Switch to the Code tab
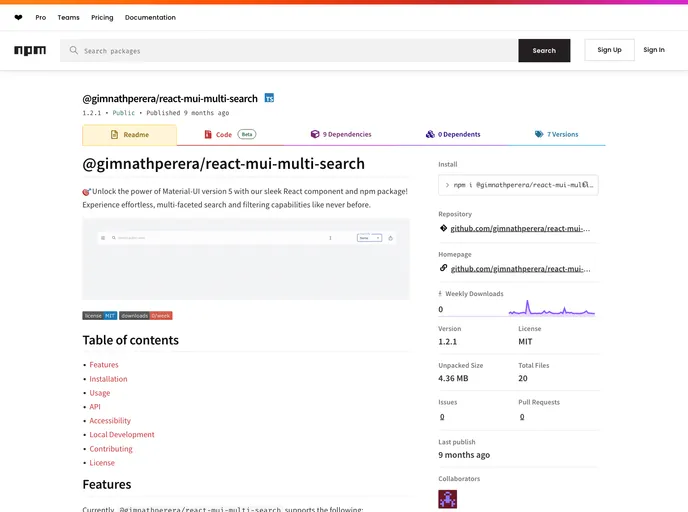Image resolution: width=688 pixels, height=512 pixels. tap(230, 135)
